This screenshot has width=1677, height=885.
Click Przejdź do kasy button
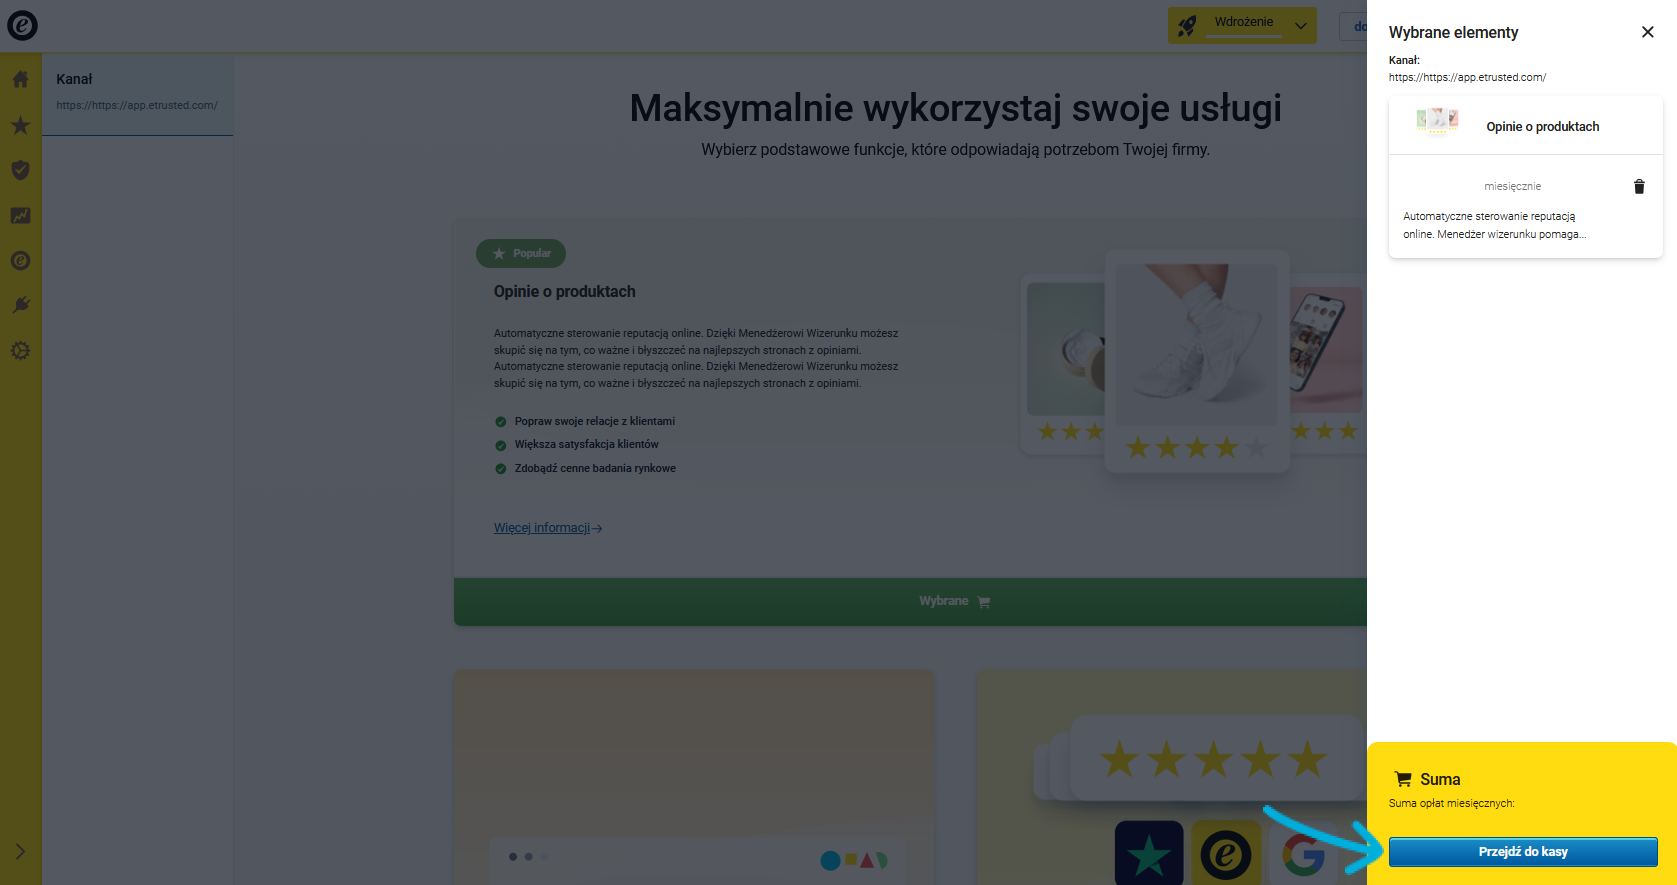point(1523,852)
